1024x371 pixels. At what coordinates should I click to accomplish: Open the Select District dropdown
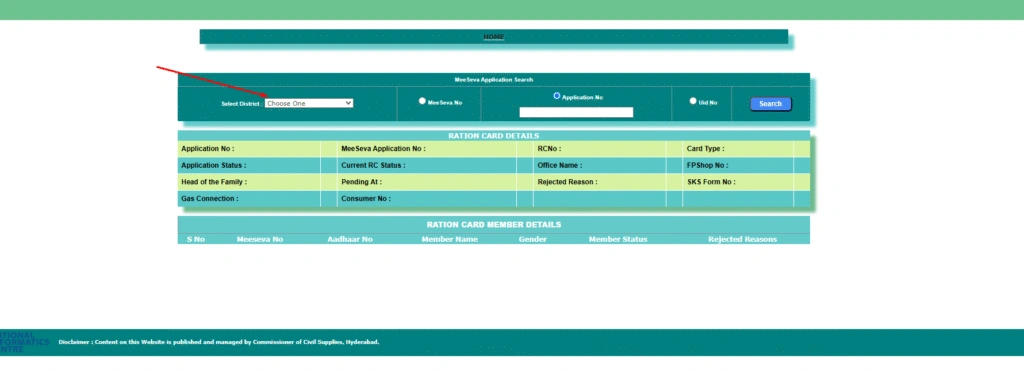click(309, 103)
